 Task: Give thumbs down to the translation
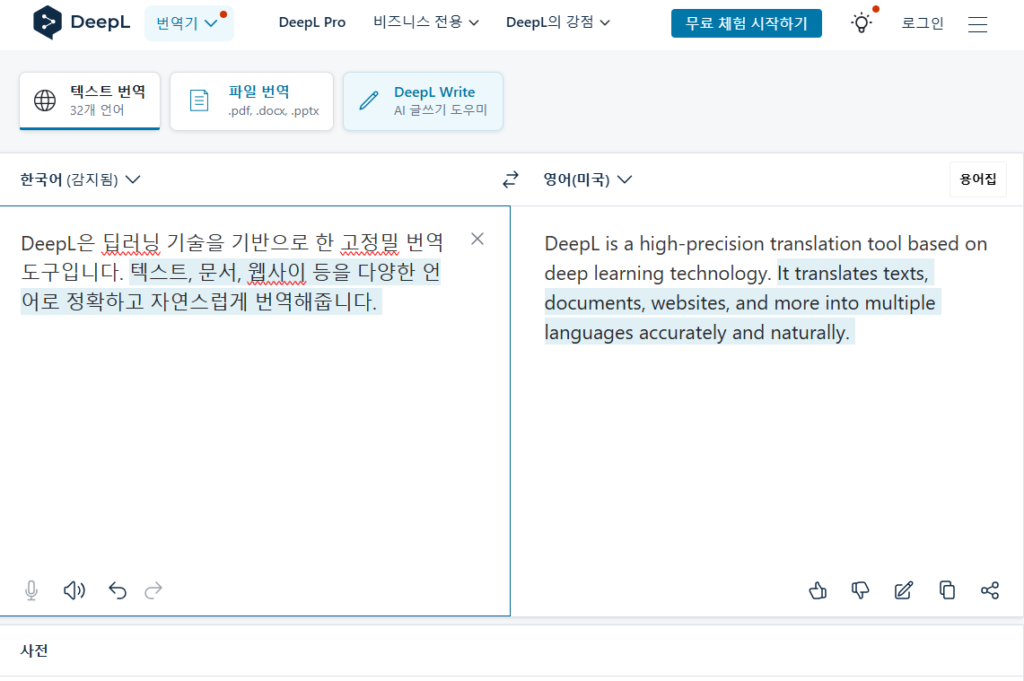tap(861, 590)
